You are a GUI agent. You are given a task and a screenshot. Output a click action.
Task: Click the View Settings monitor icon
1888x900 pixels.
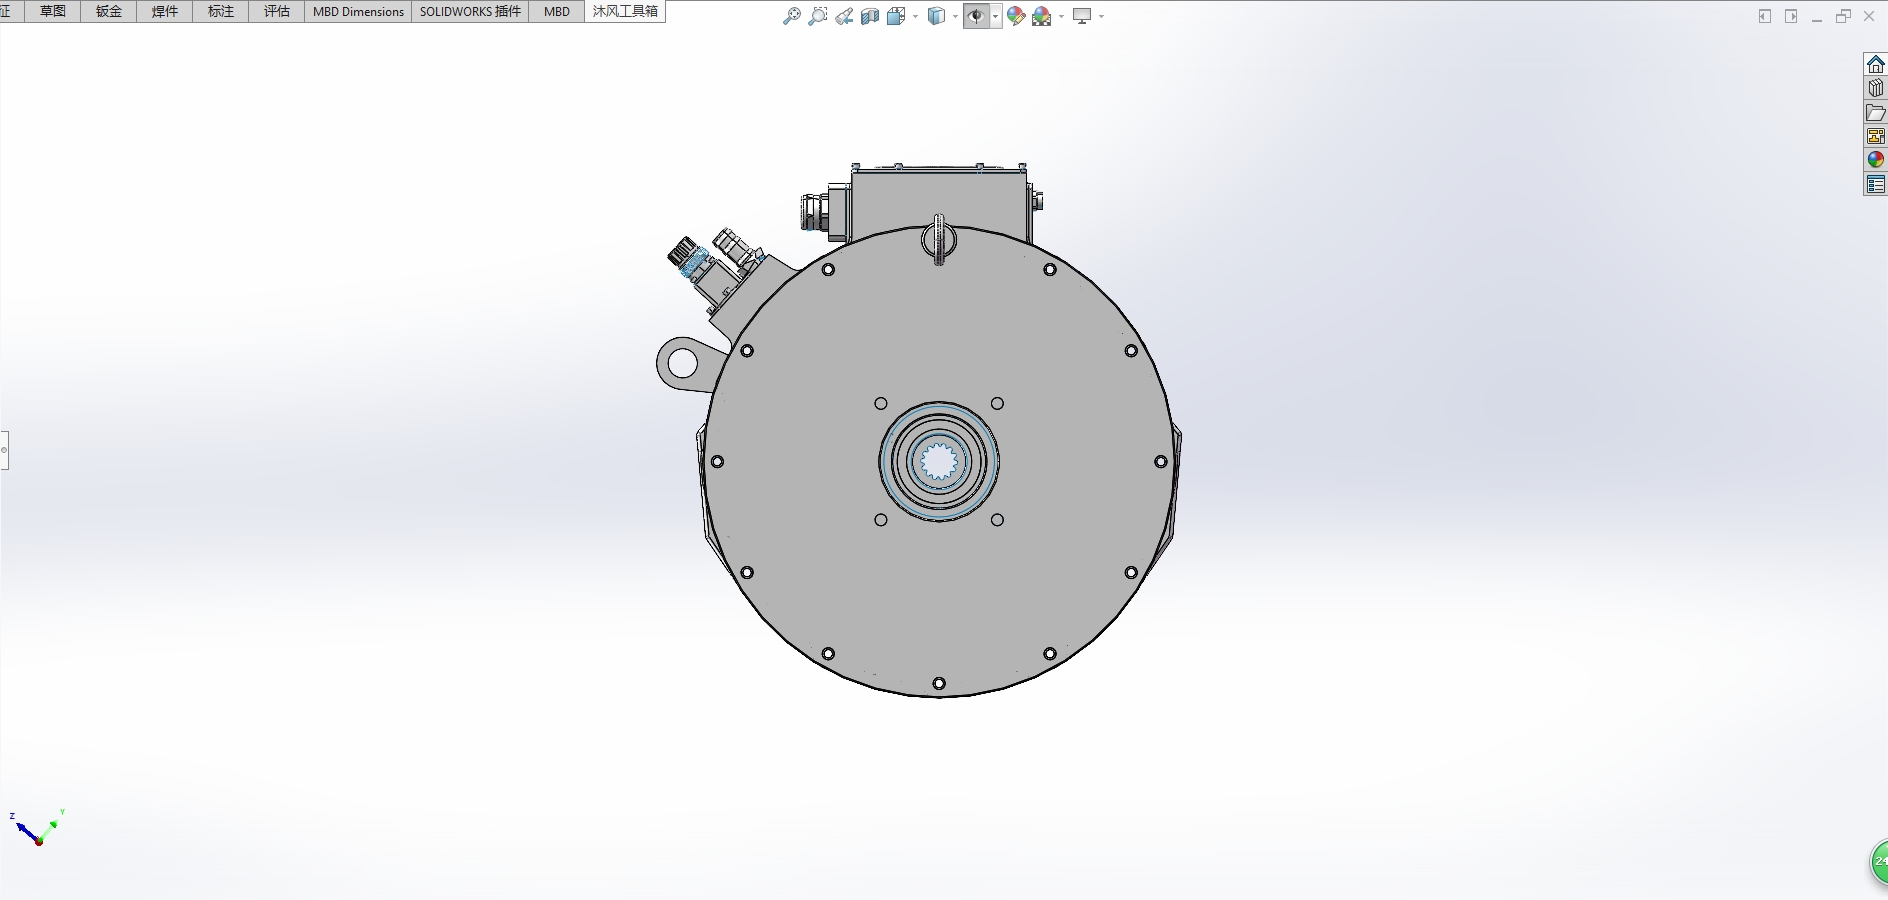tap(1082, 16)
